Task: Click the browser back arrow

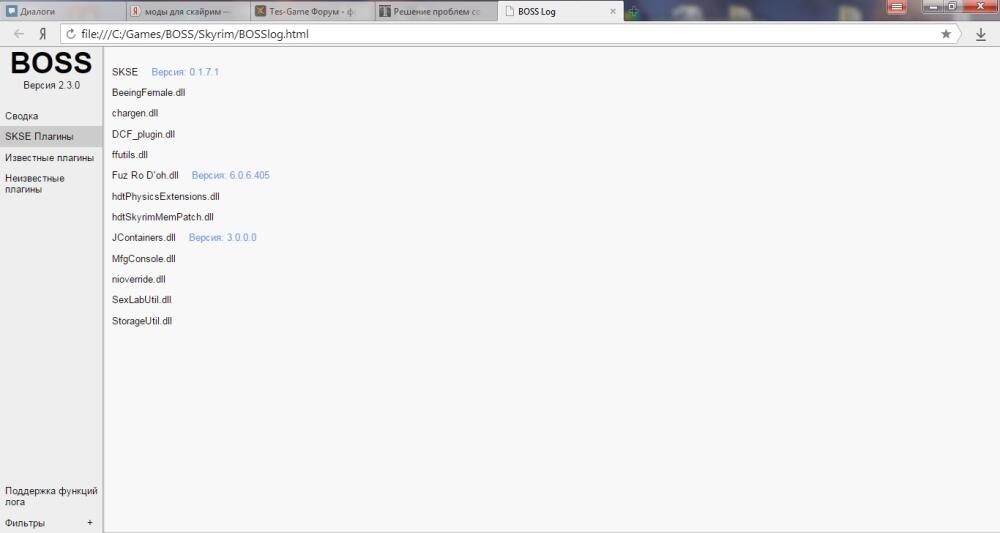Action: 18,34
